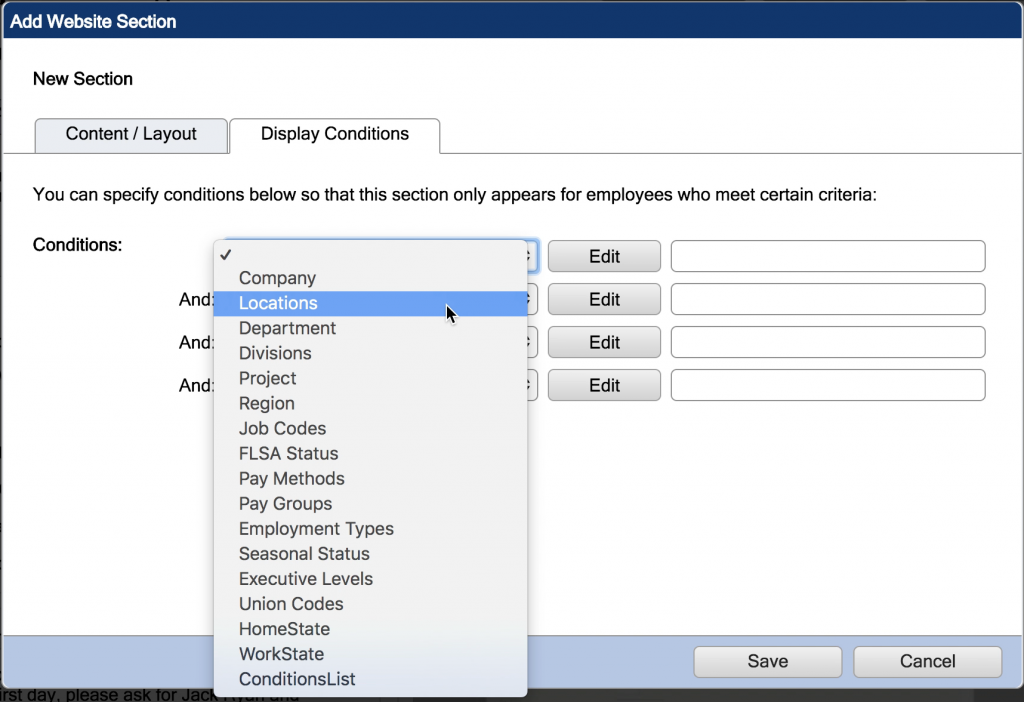Viewport: 1024px width, 702px height.
Task: Choose Pay Groups condition type
Action: (285, 503)
